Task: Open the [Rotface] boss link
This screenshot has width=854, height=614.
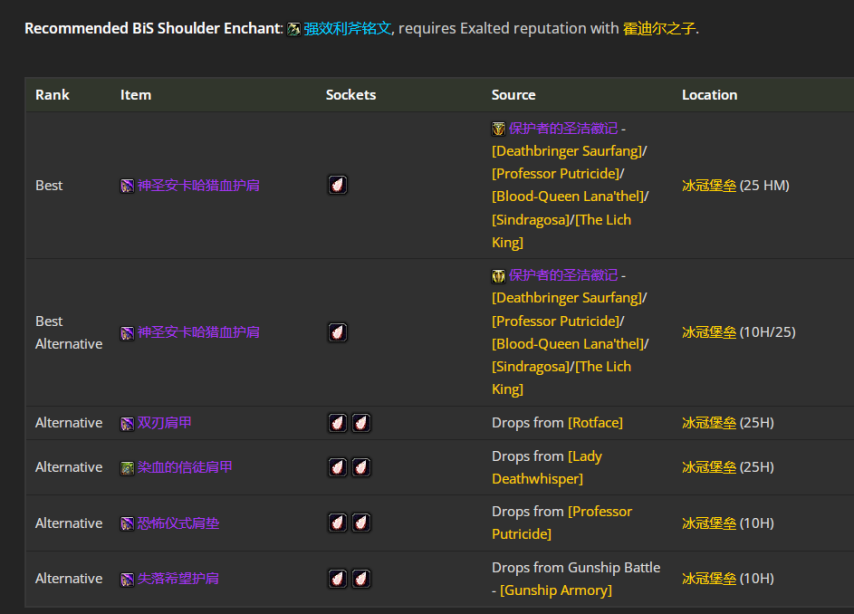Action: click(x=595, y=423)
